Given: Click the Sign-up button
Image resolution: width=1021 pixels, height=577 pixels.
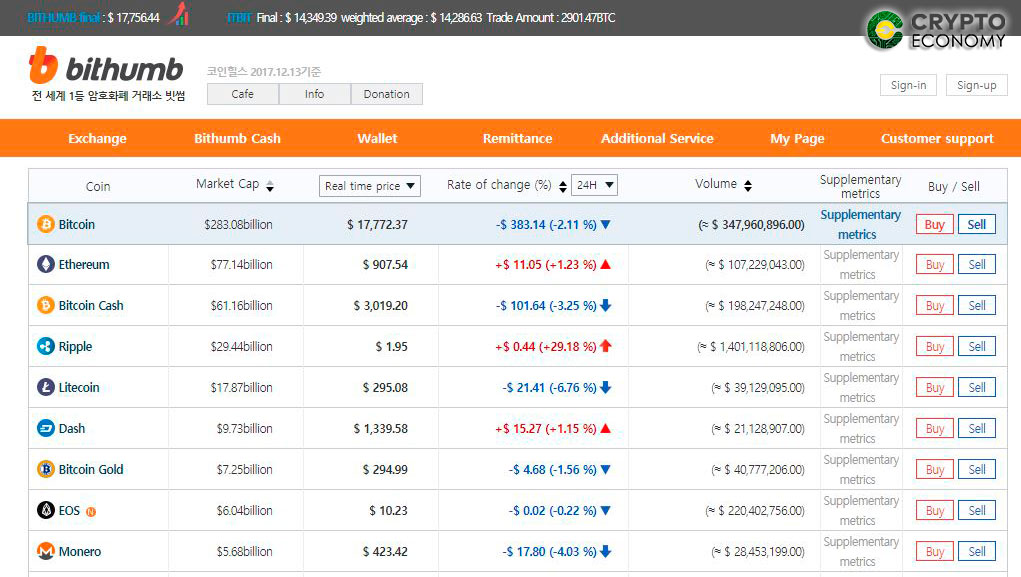Looking at the screenshot, I should click(x=977, y=85).
